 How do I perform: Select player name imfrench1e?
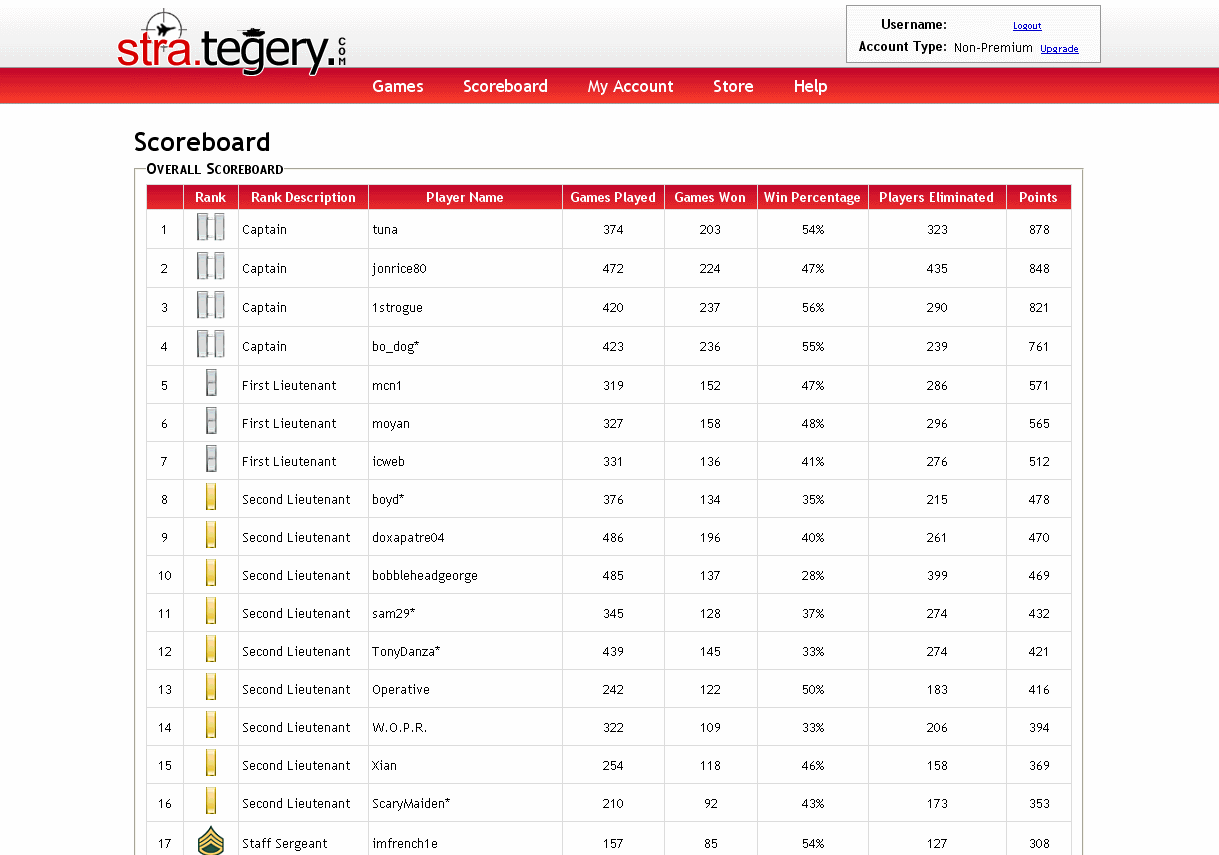[405, 843]
